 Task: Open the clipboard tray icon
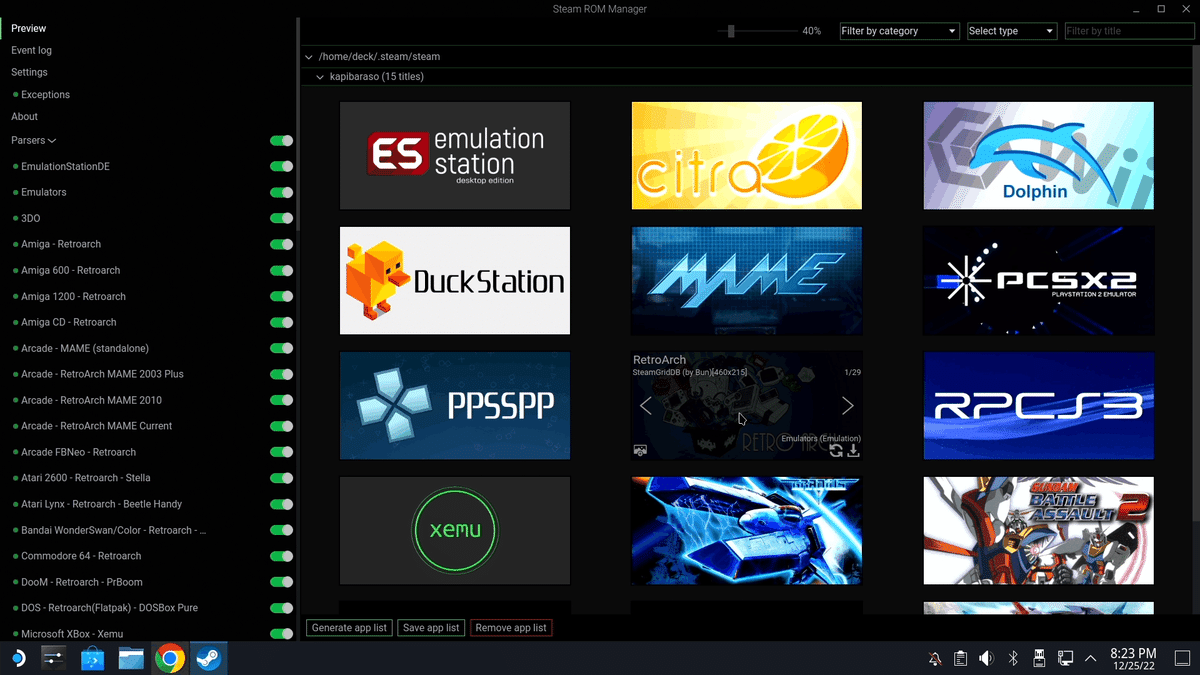[x=960, y=658]
